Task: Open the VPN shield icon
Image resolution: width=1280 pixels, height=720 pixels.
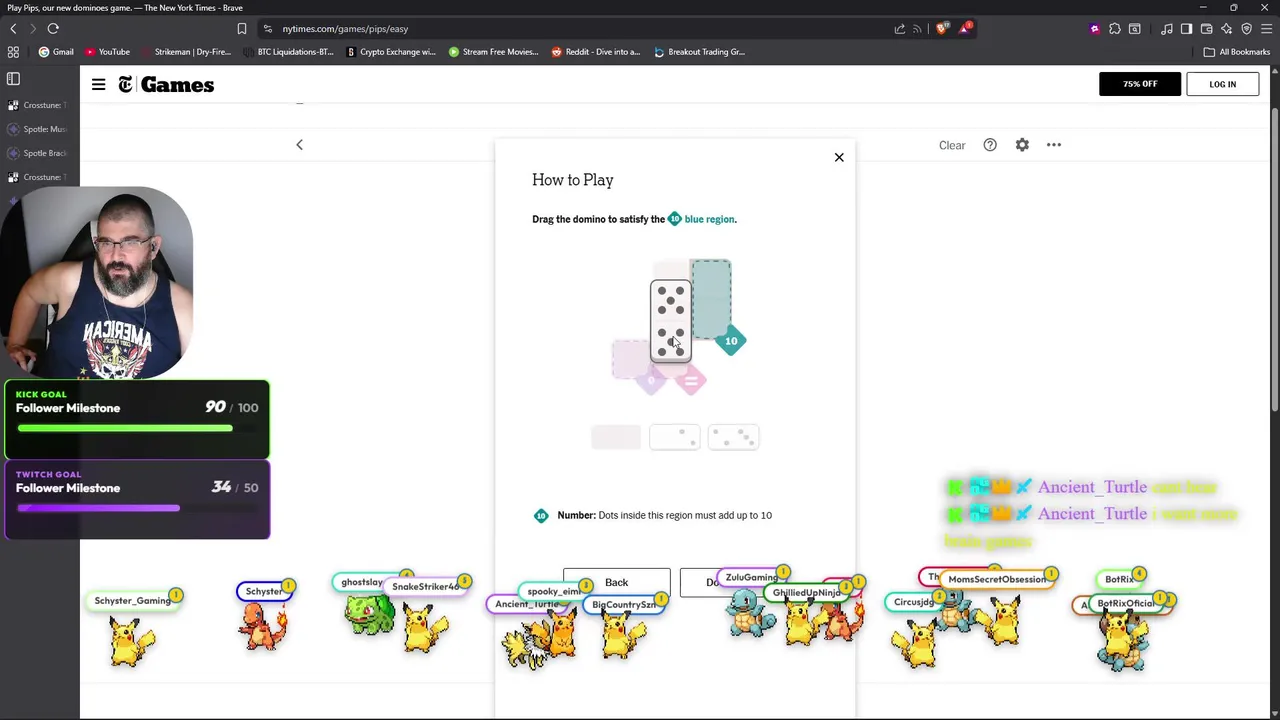Action: (x=1247, y=29)
